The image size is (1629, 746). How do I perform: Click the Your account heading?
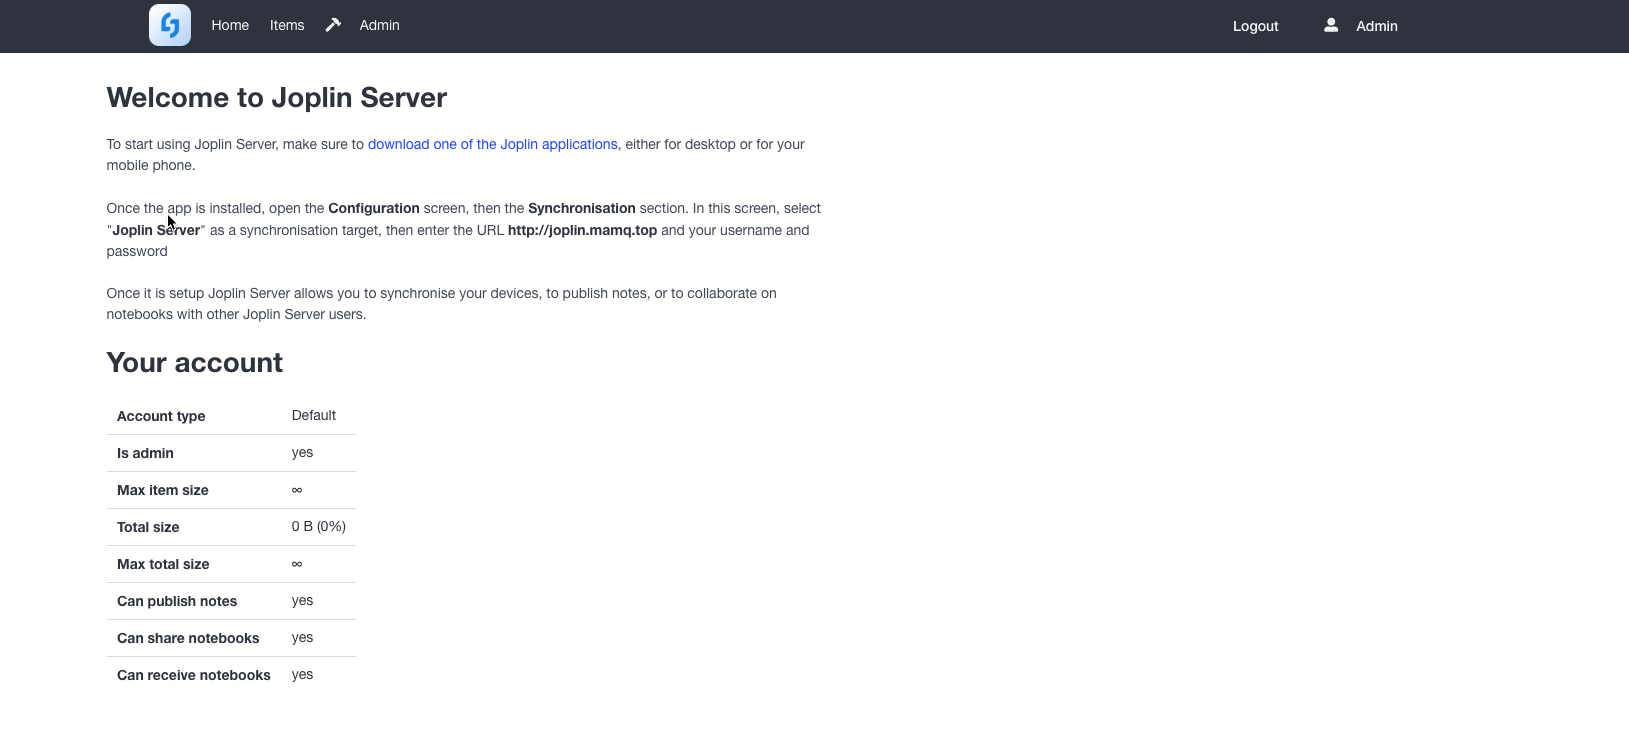tap(195, 362)
